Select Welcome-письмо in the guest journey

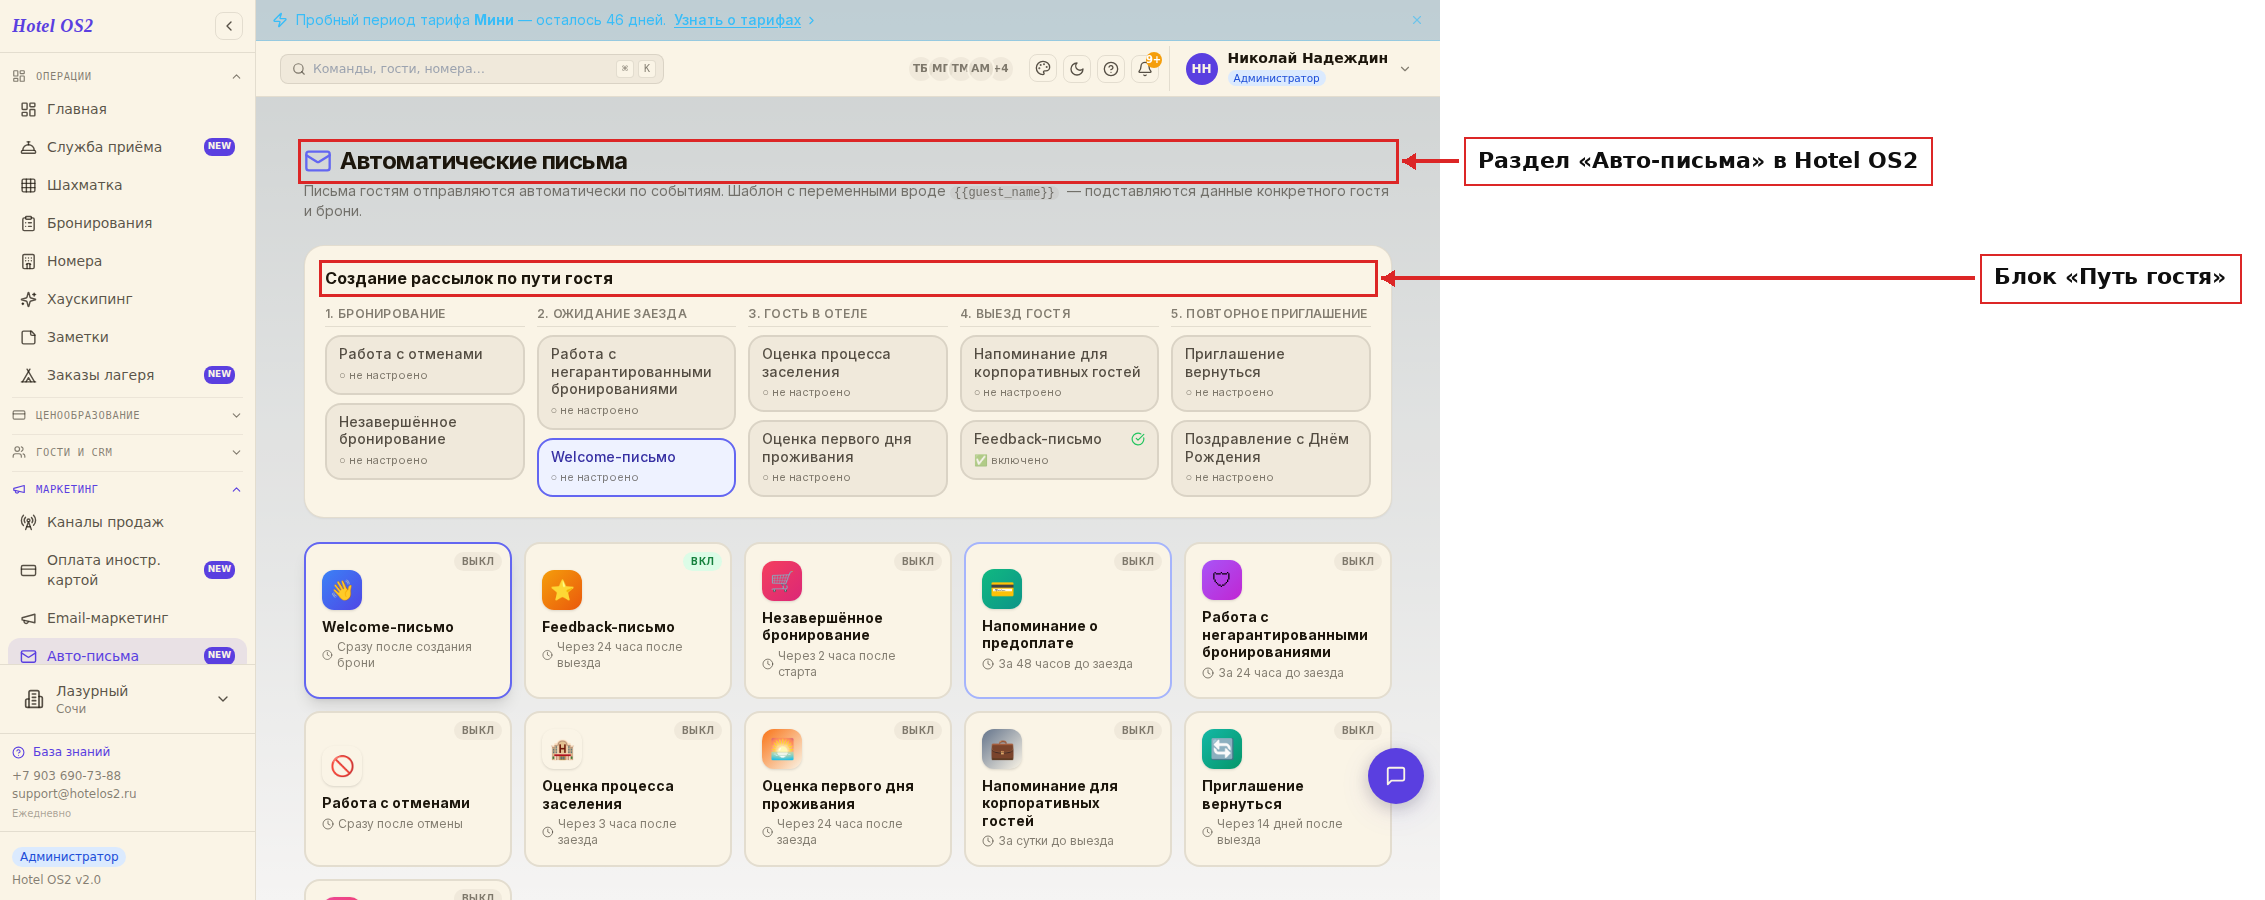(636, 467)
